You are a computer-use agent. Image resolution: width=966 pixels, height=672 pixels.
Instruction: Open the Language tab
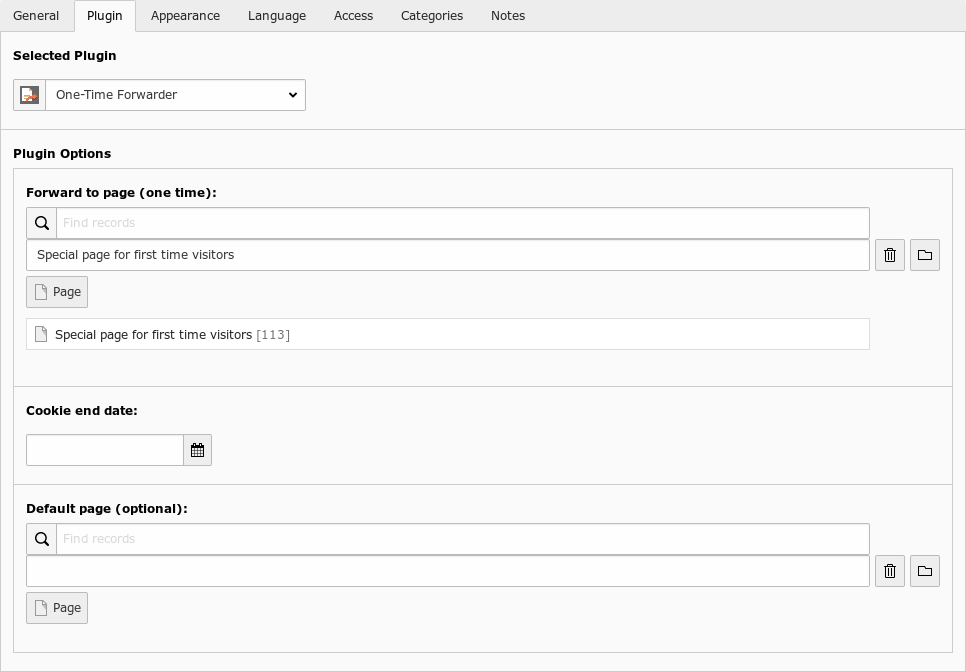[x=277, y=16]
